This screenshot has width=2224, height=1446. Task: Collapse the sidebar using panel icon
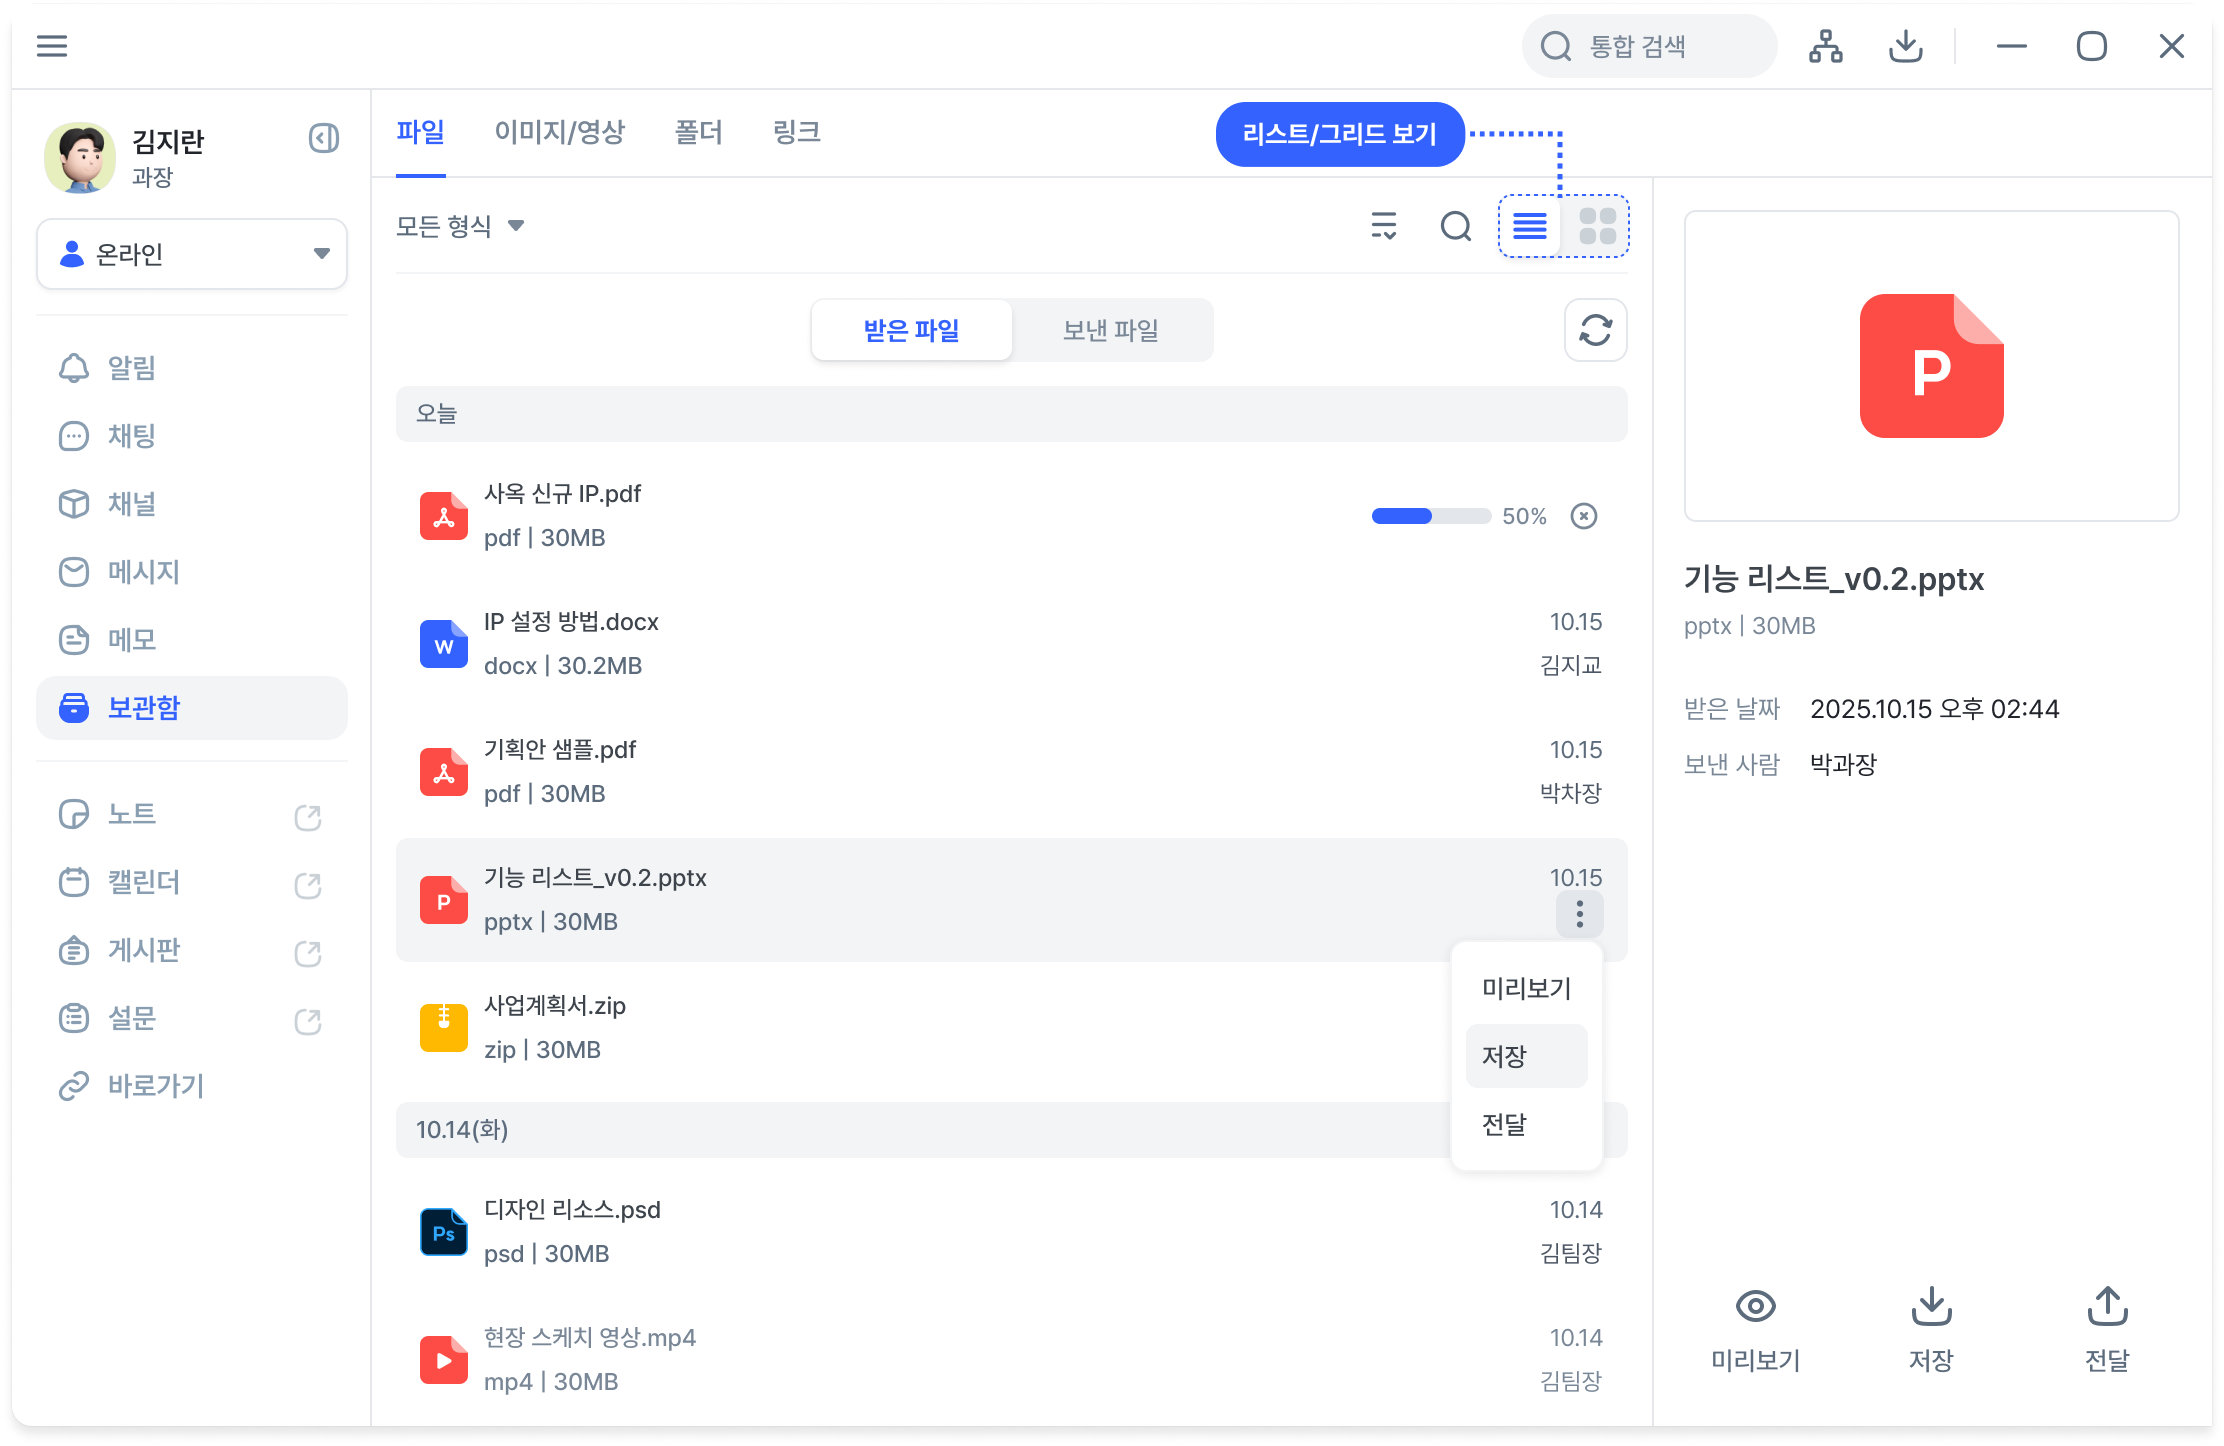click(x=323, y=138)
